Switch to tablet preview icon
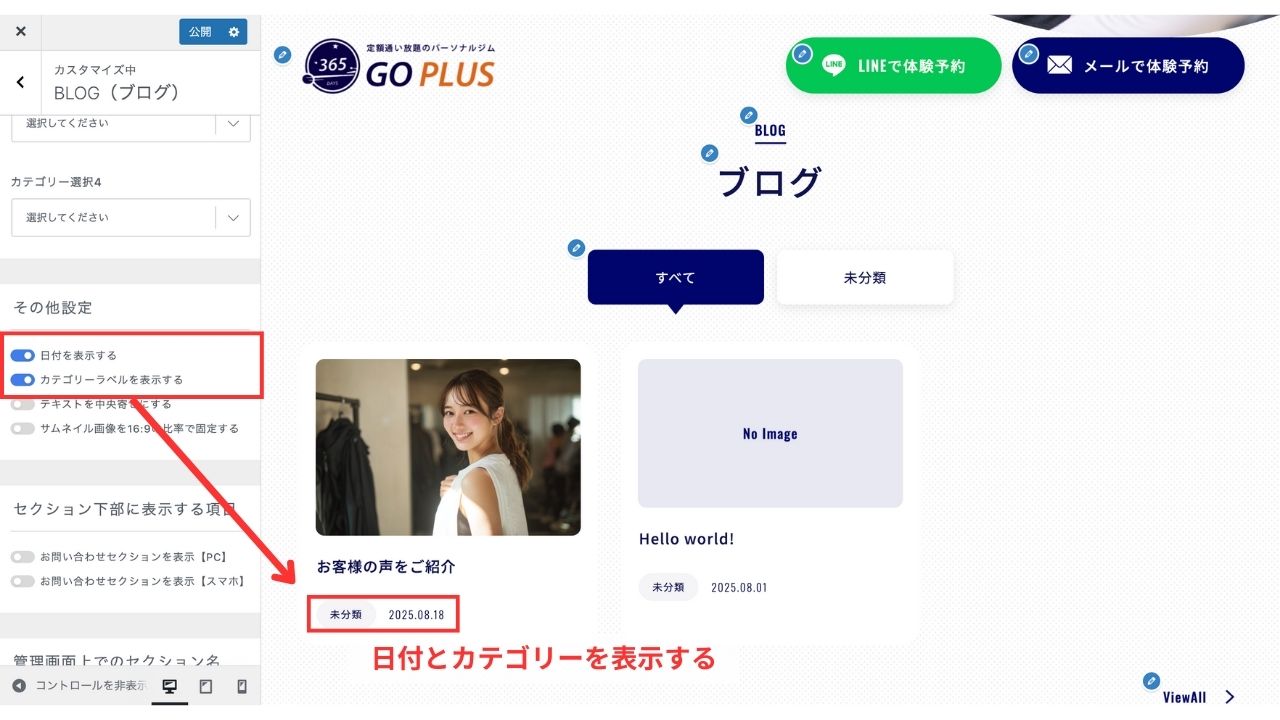 [x=206, y=686]
